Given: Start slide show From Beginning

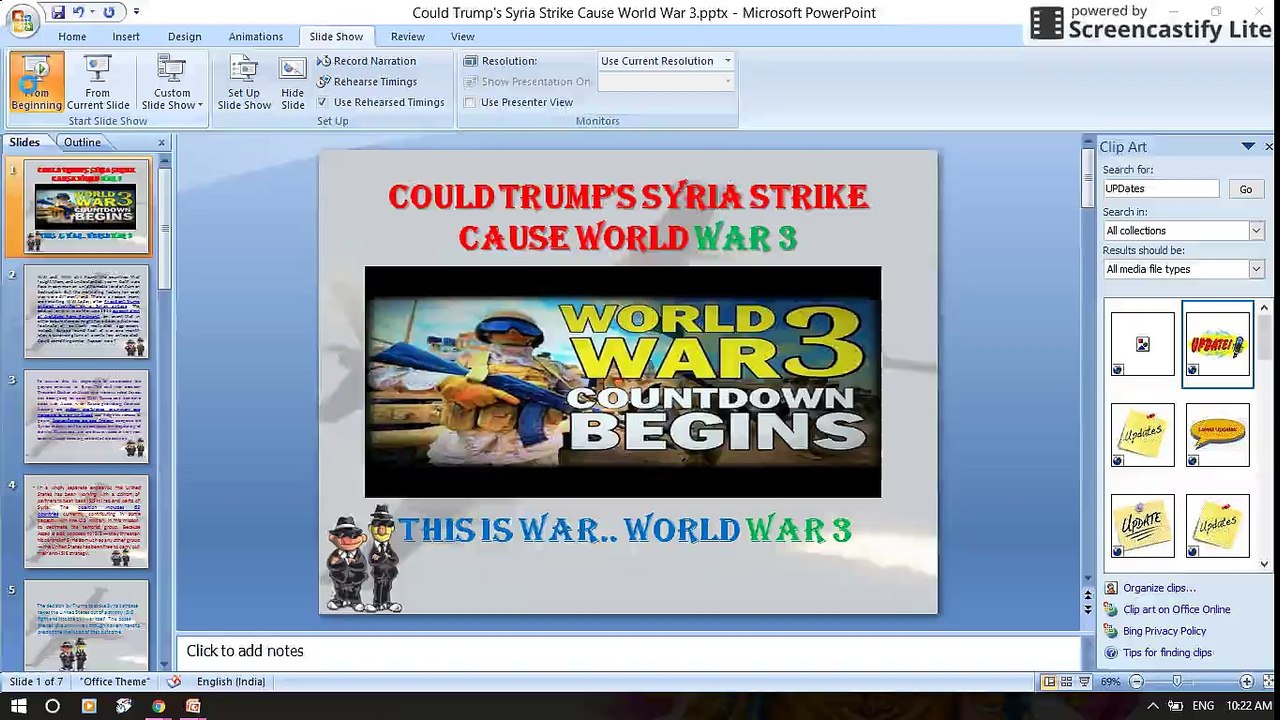Looking at the screenshot, I should click(x=37, y=82).
